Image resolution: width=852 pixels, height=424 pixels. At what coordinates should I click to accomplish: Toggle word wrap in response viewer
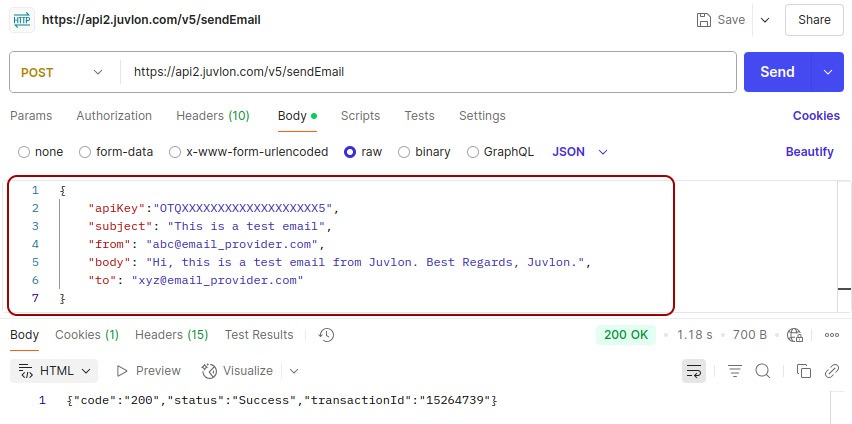694,371
